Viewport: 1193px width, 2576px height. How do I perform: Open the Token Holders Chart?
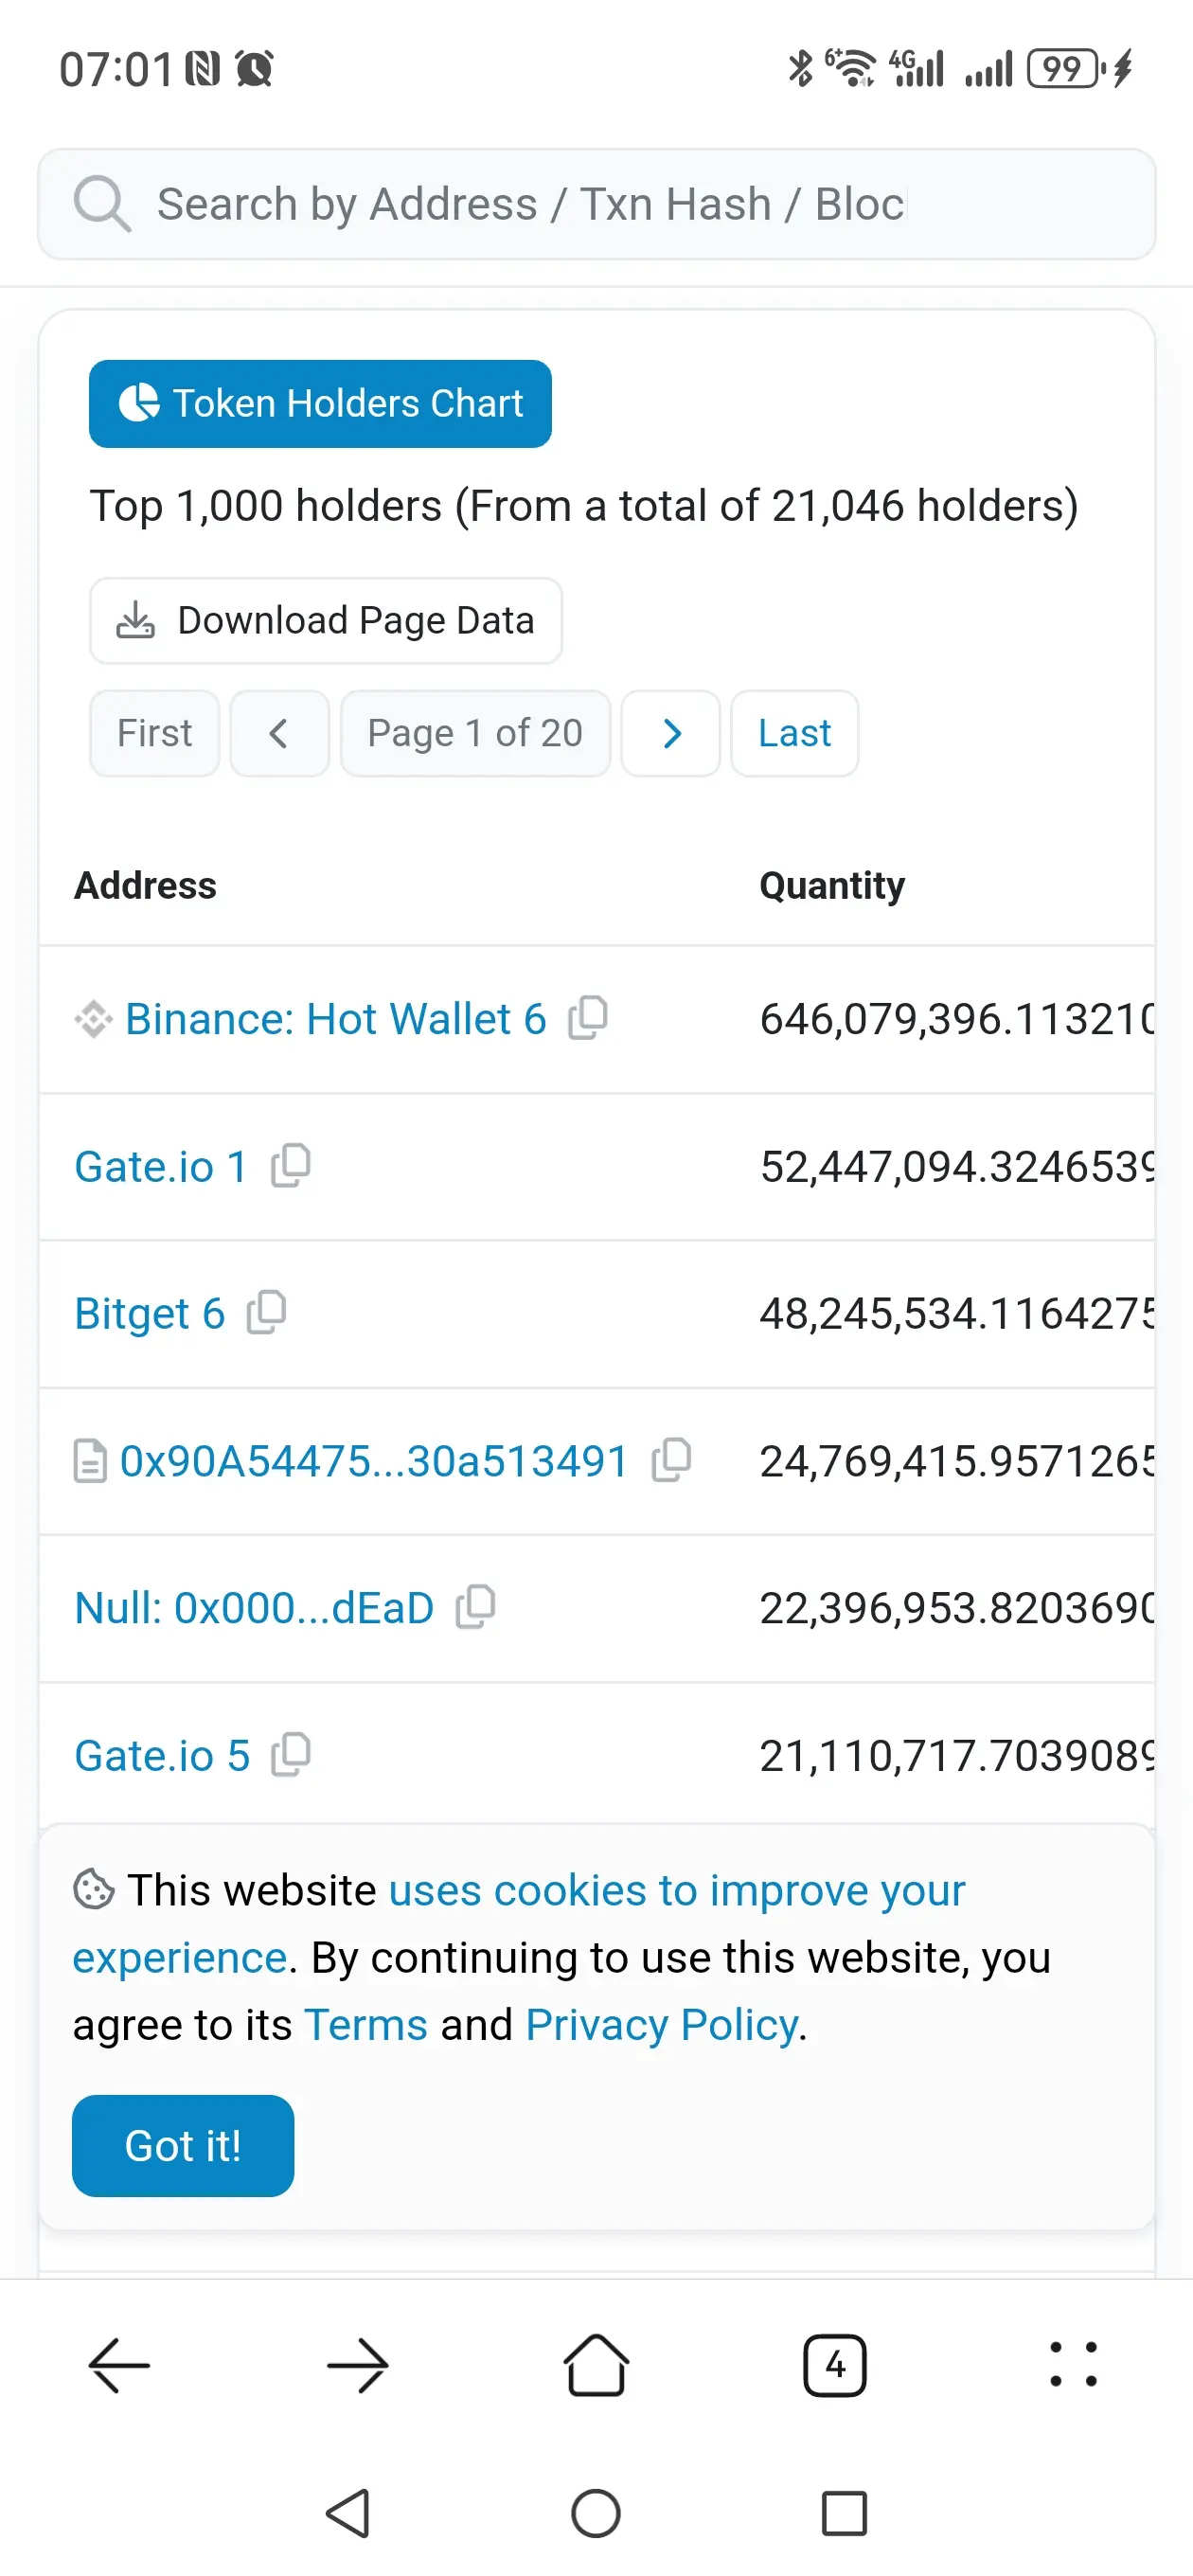[x=320, y=404]
